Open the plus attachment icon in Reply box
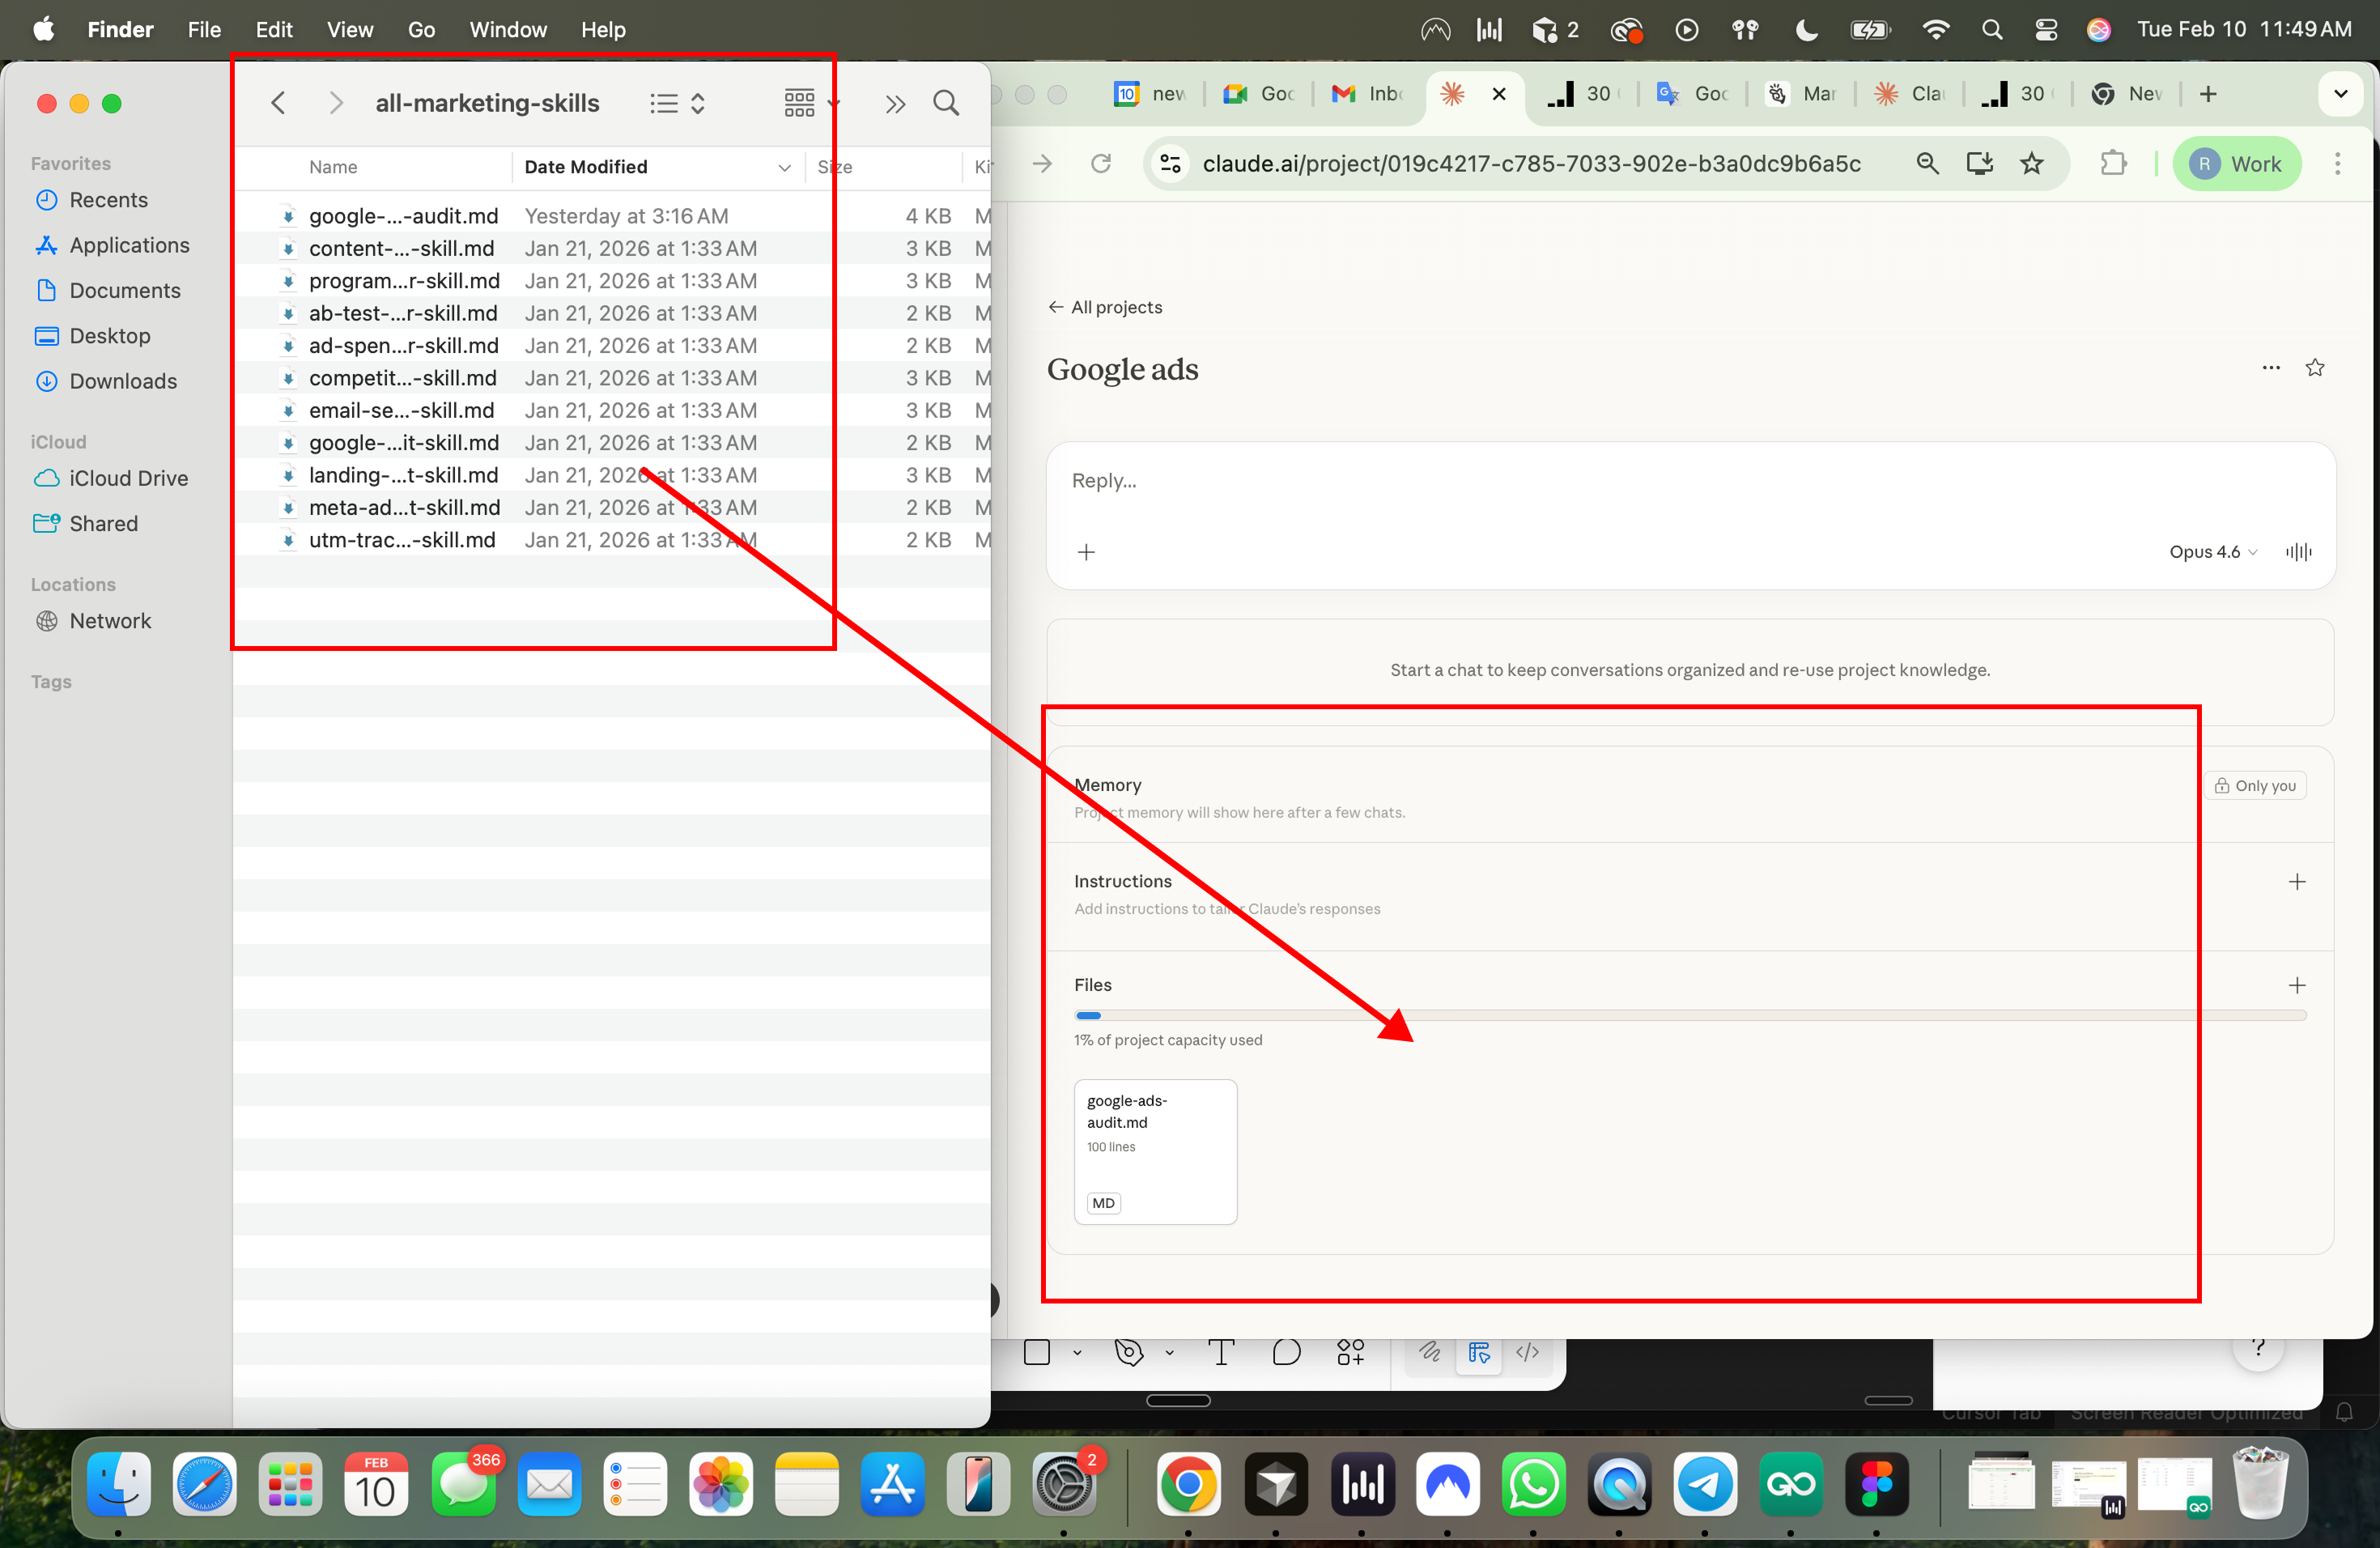 tap(1087, 551)
